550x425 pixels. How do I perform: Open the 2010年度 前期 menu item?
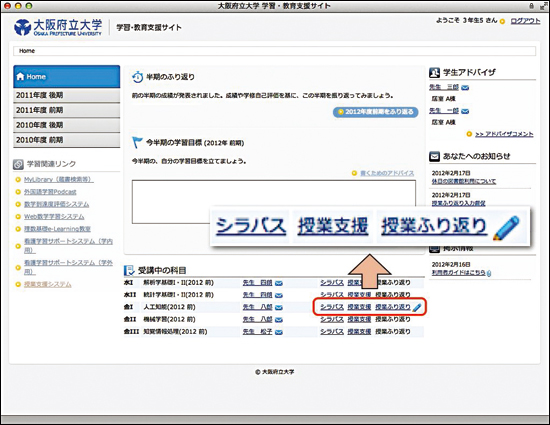pyautogui.click(x=67, y=140)
